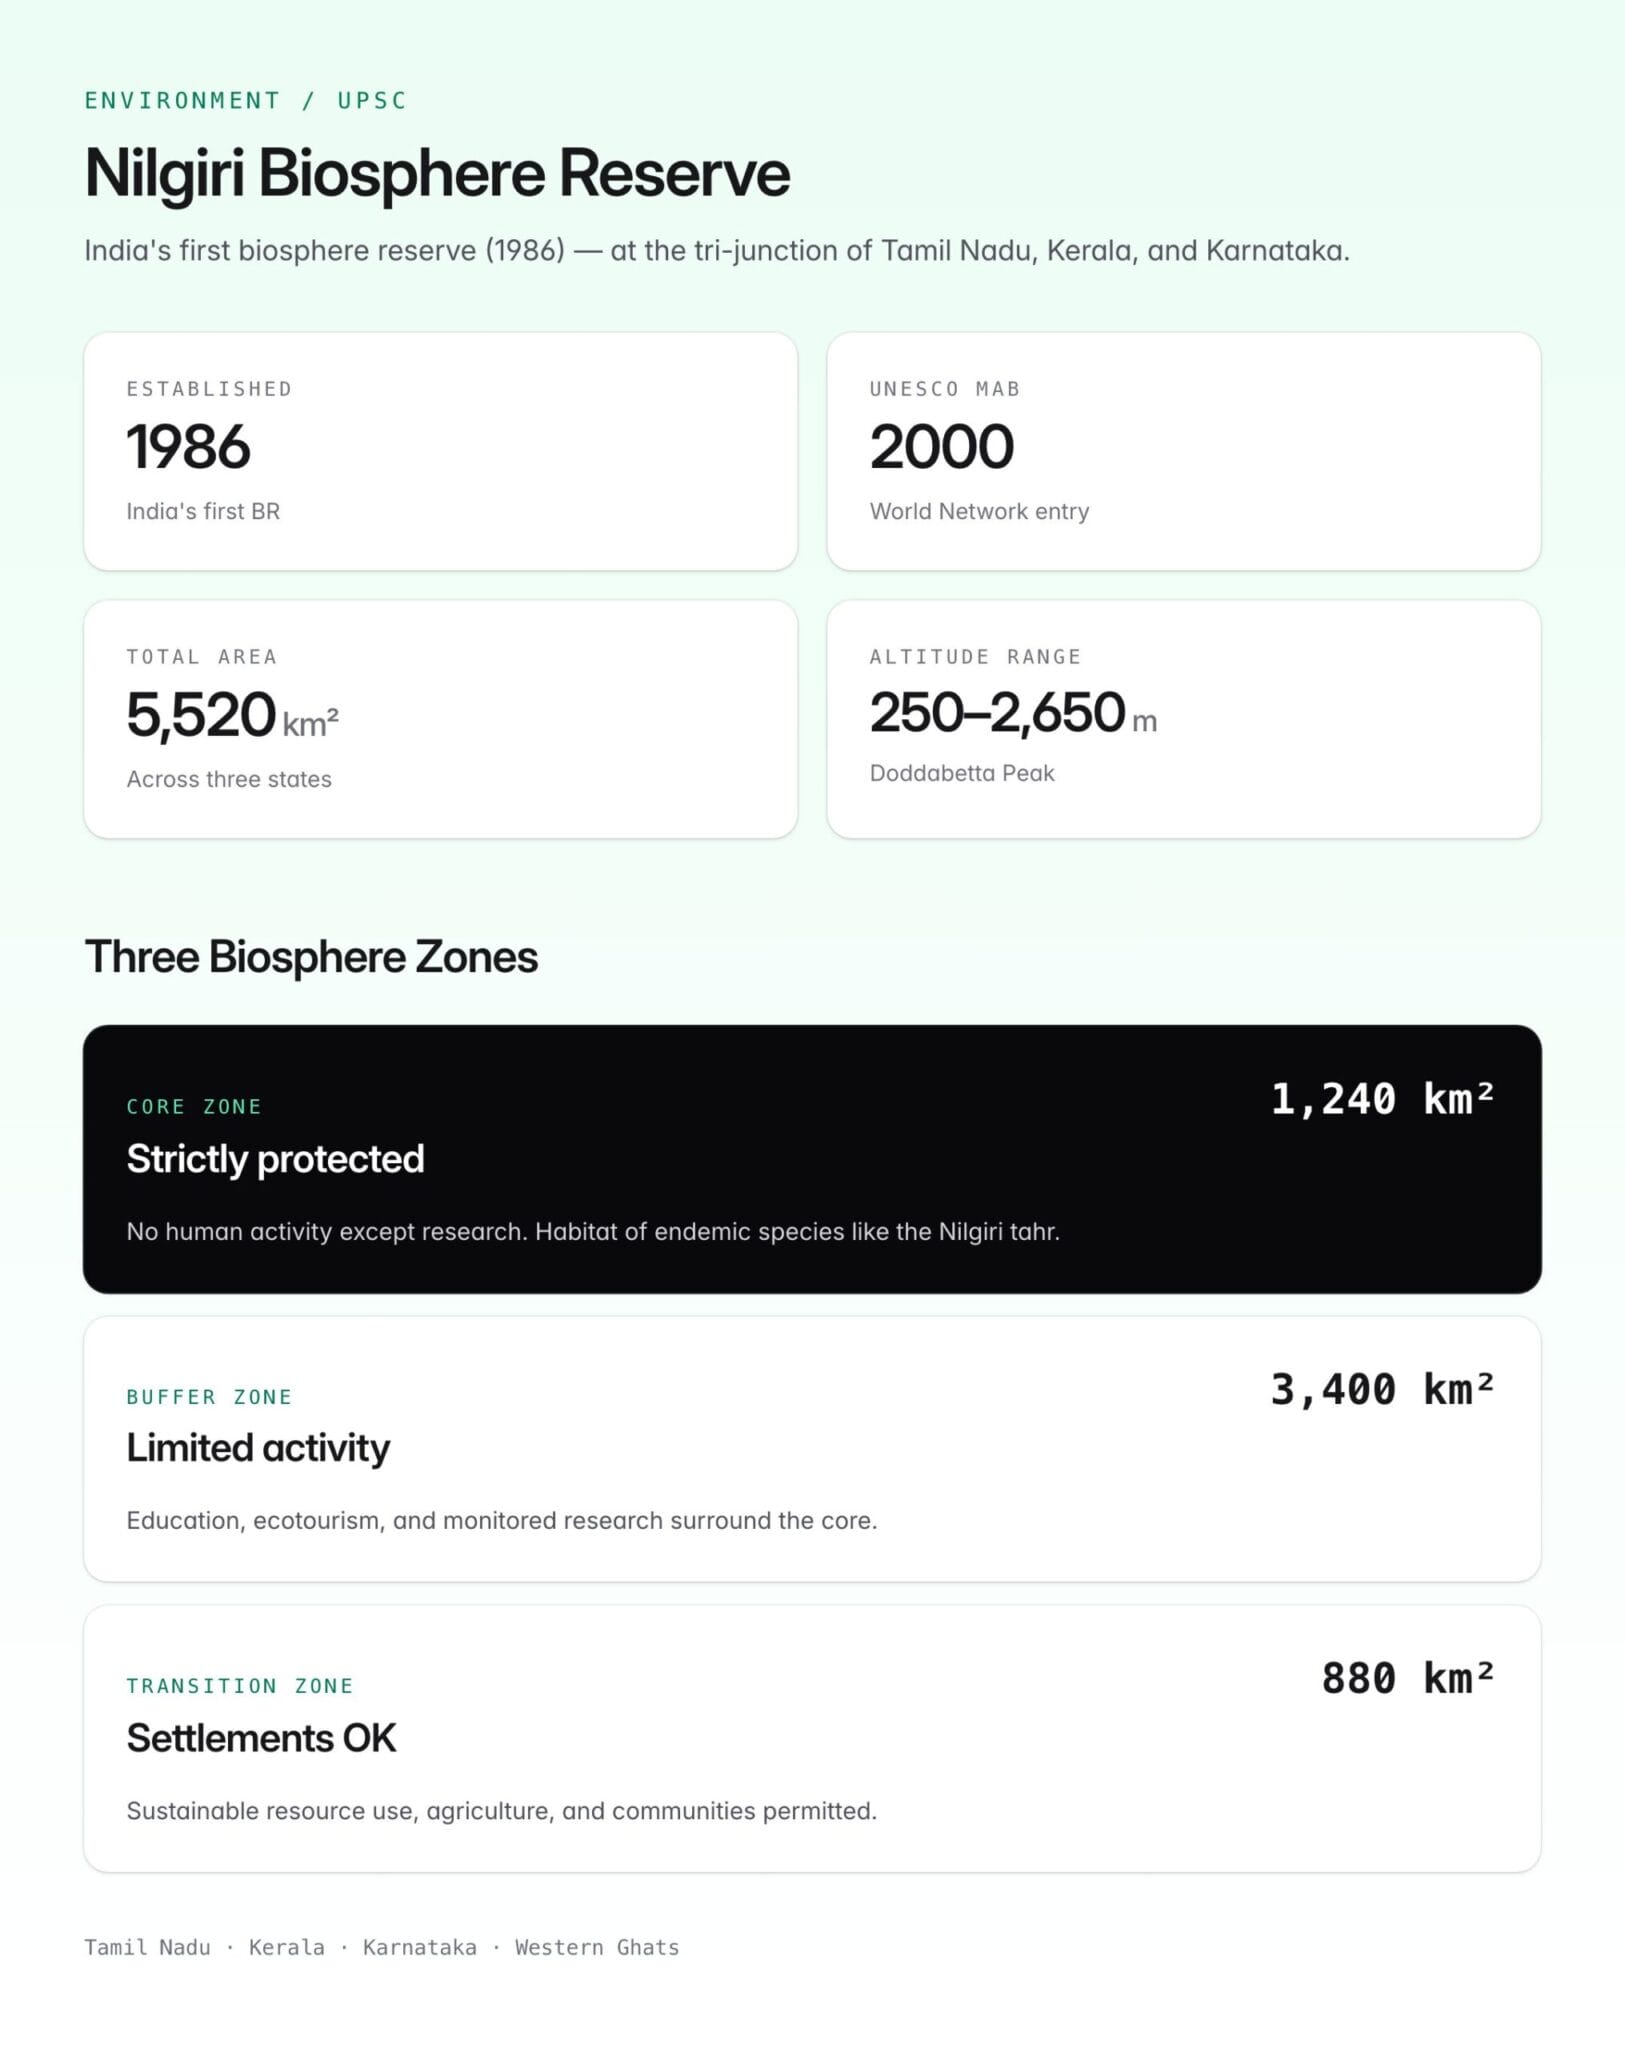Click the footer states tag line

tap(382, 1947)
